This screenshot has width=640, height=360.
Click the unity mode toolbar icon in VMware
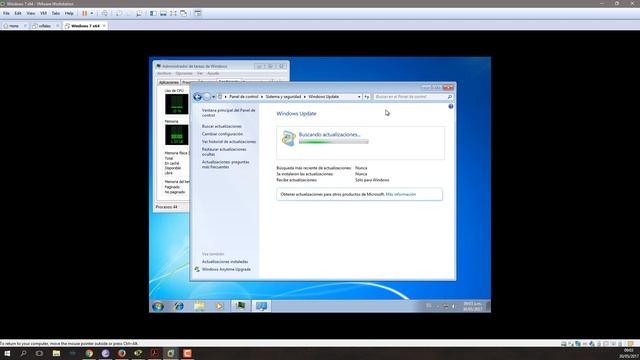click(184, 13)
